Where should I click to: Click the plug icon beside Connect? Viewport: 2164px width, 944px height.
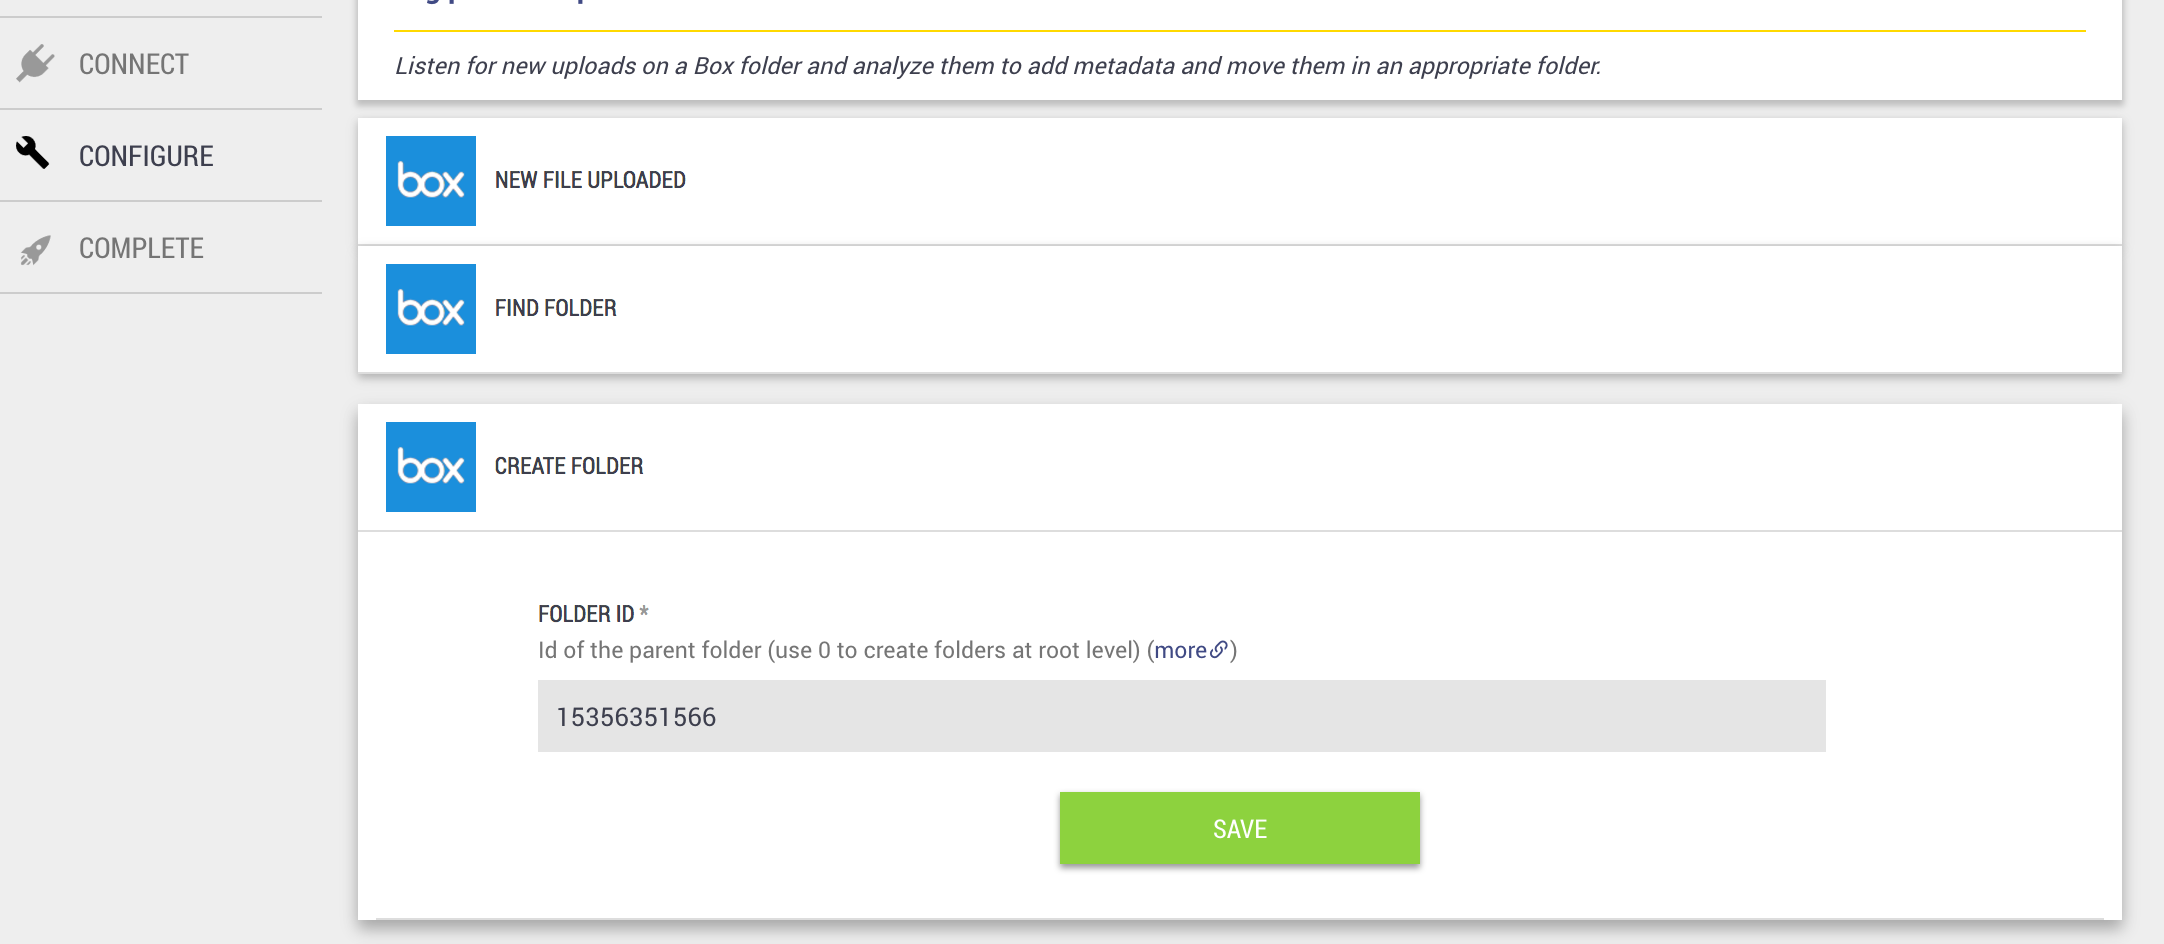click(35, 63)
